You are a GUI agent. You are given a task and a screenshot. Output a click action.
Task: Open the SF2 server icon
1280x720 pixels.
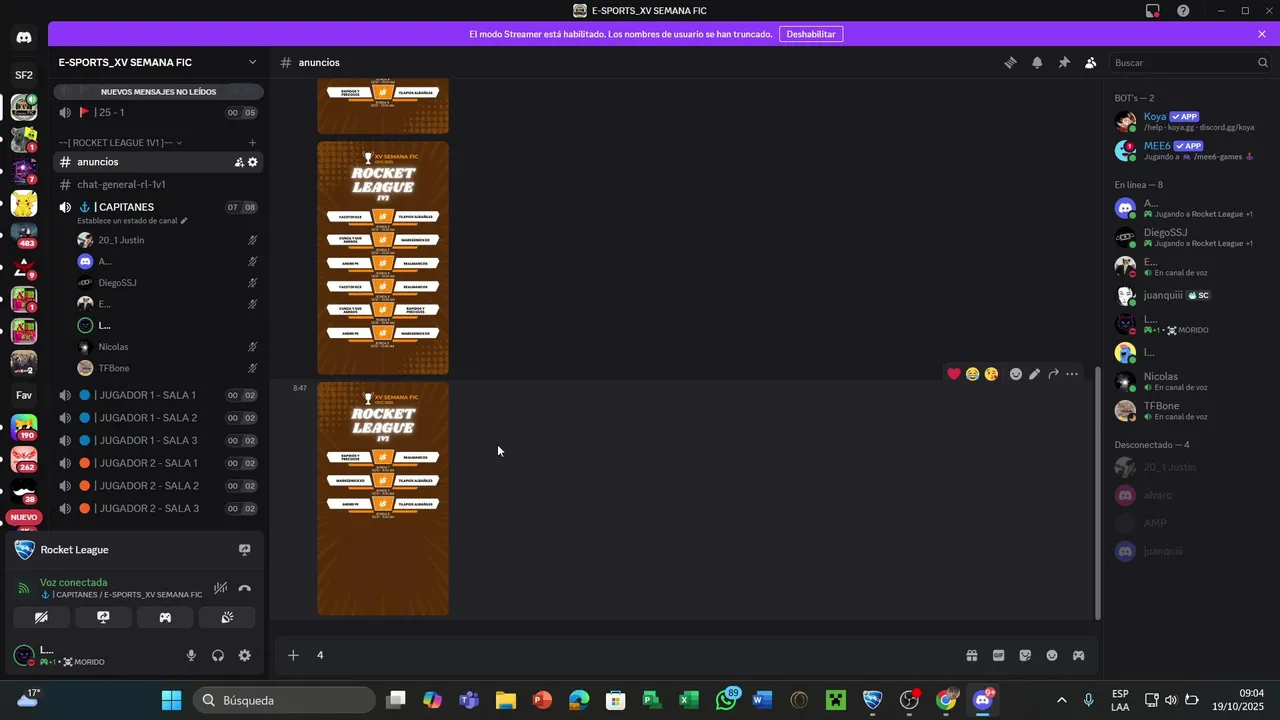[x=24, y=75]
